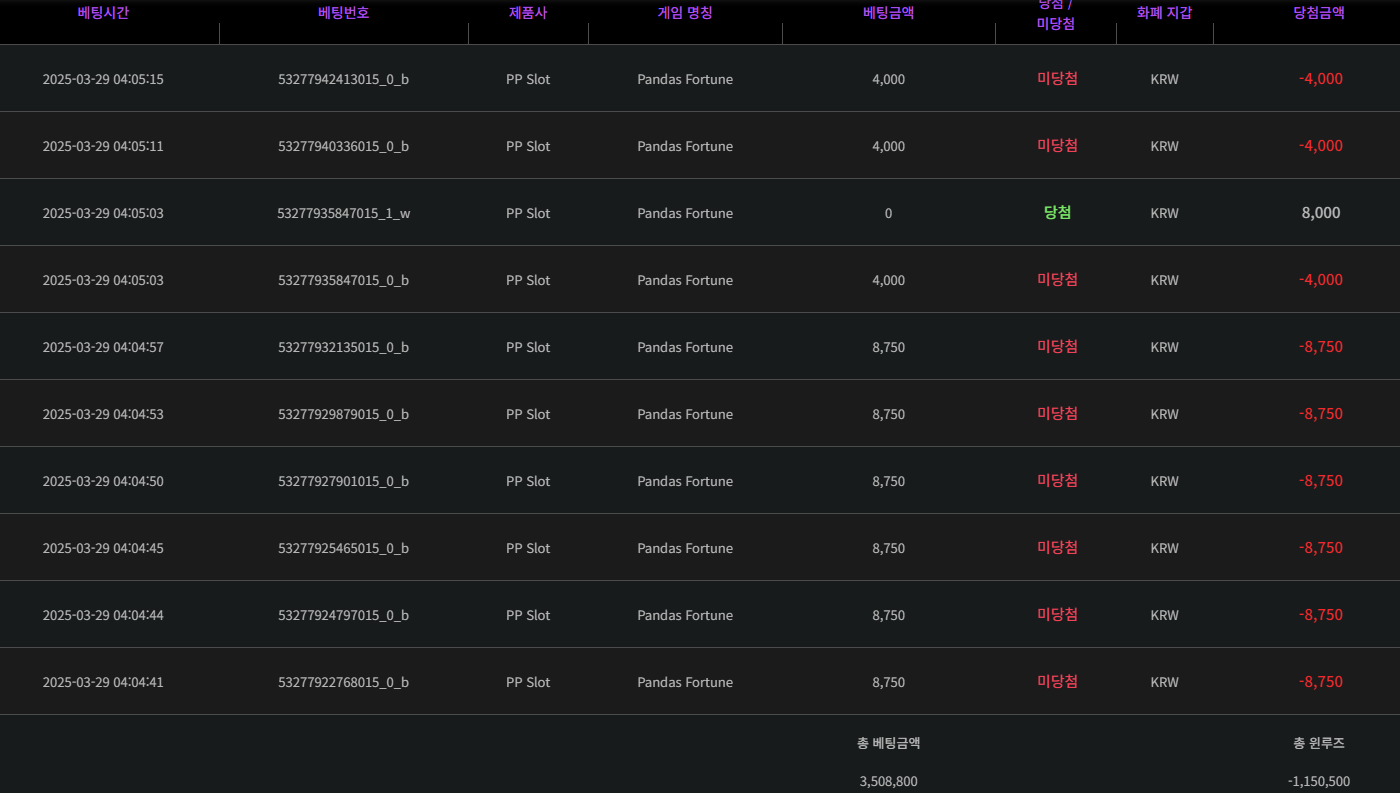Click the 화폐 지갑 column header

click(x=1164, y=13)
